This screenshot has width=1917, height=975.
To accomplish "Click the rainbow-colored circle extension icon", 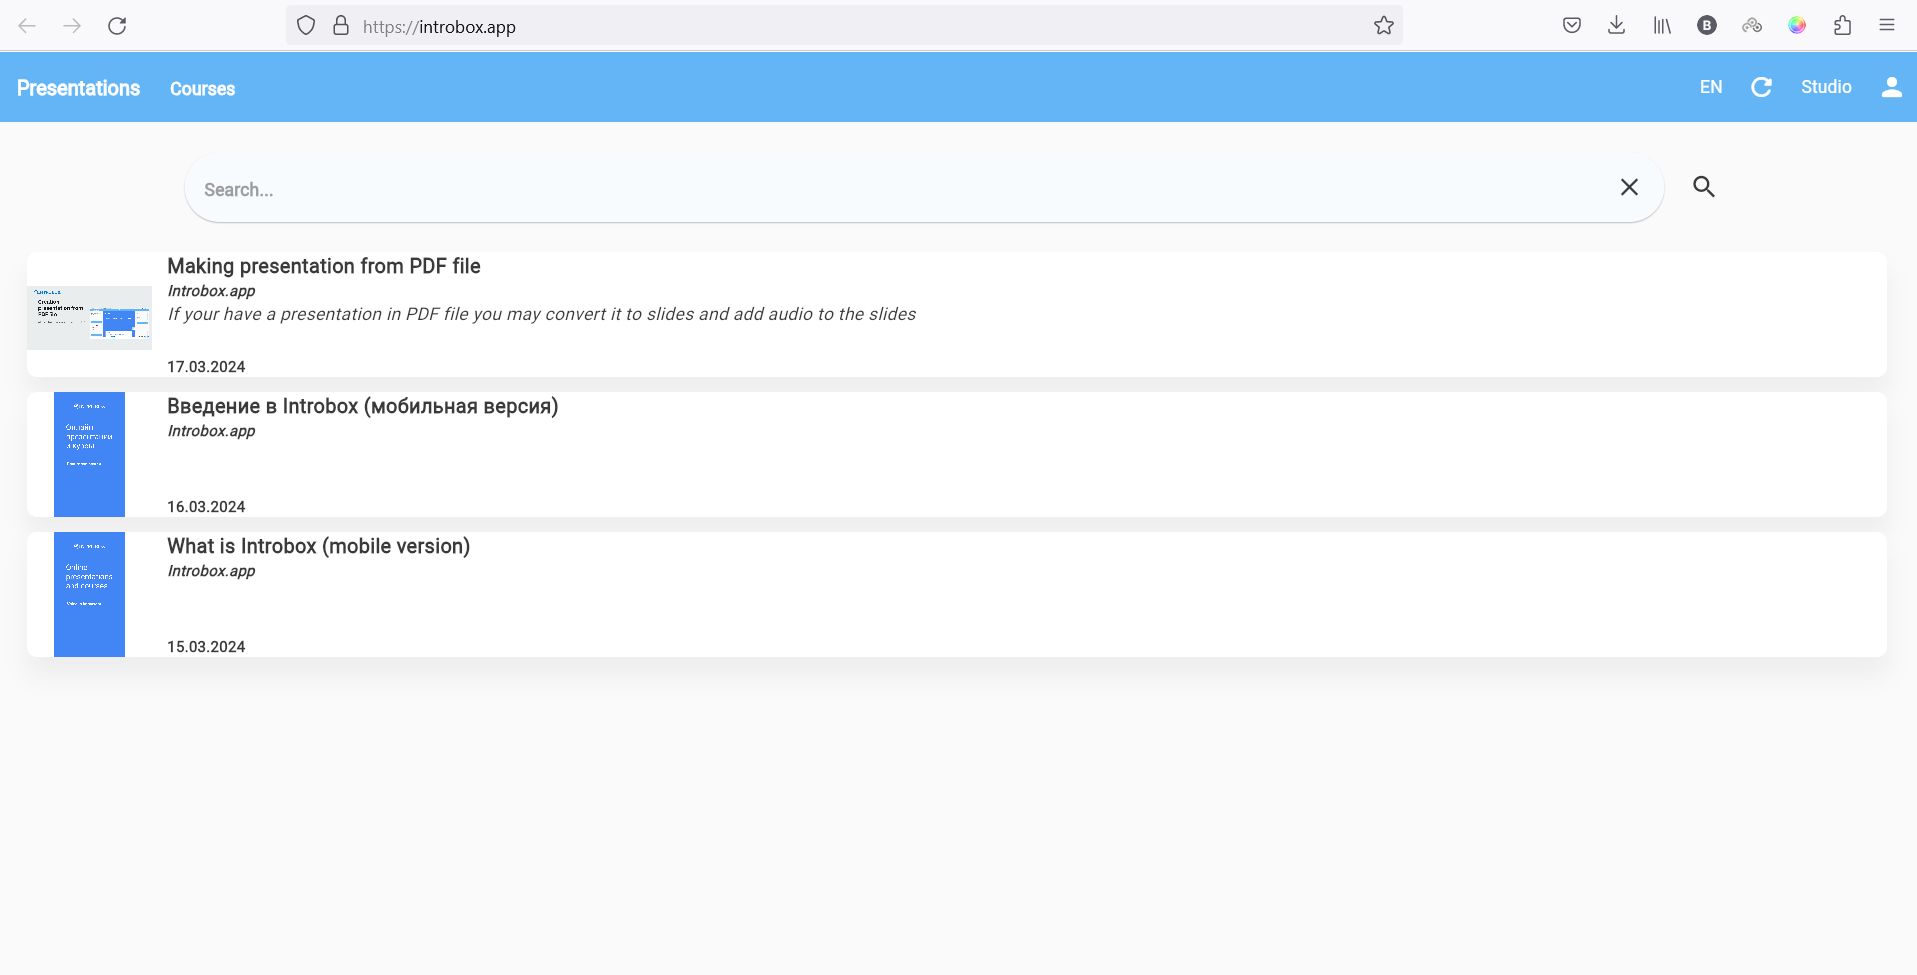I will [x=1797, y=26].
